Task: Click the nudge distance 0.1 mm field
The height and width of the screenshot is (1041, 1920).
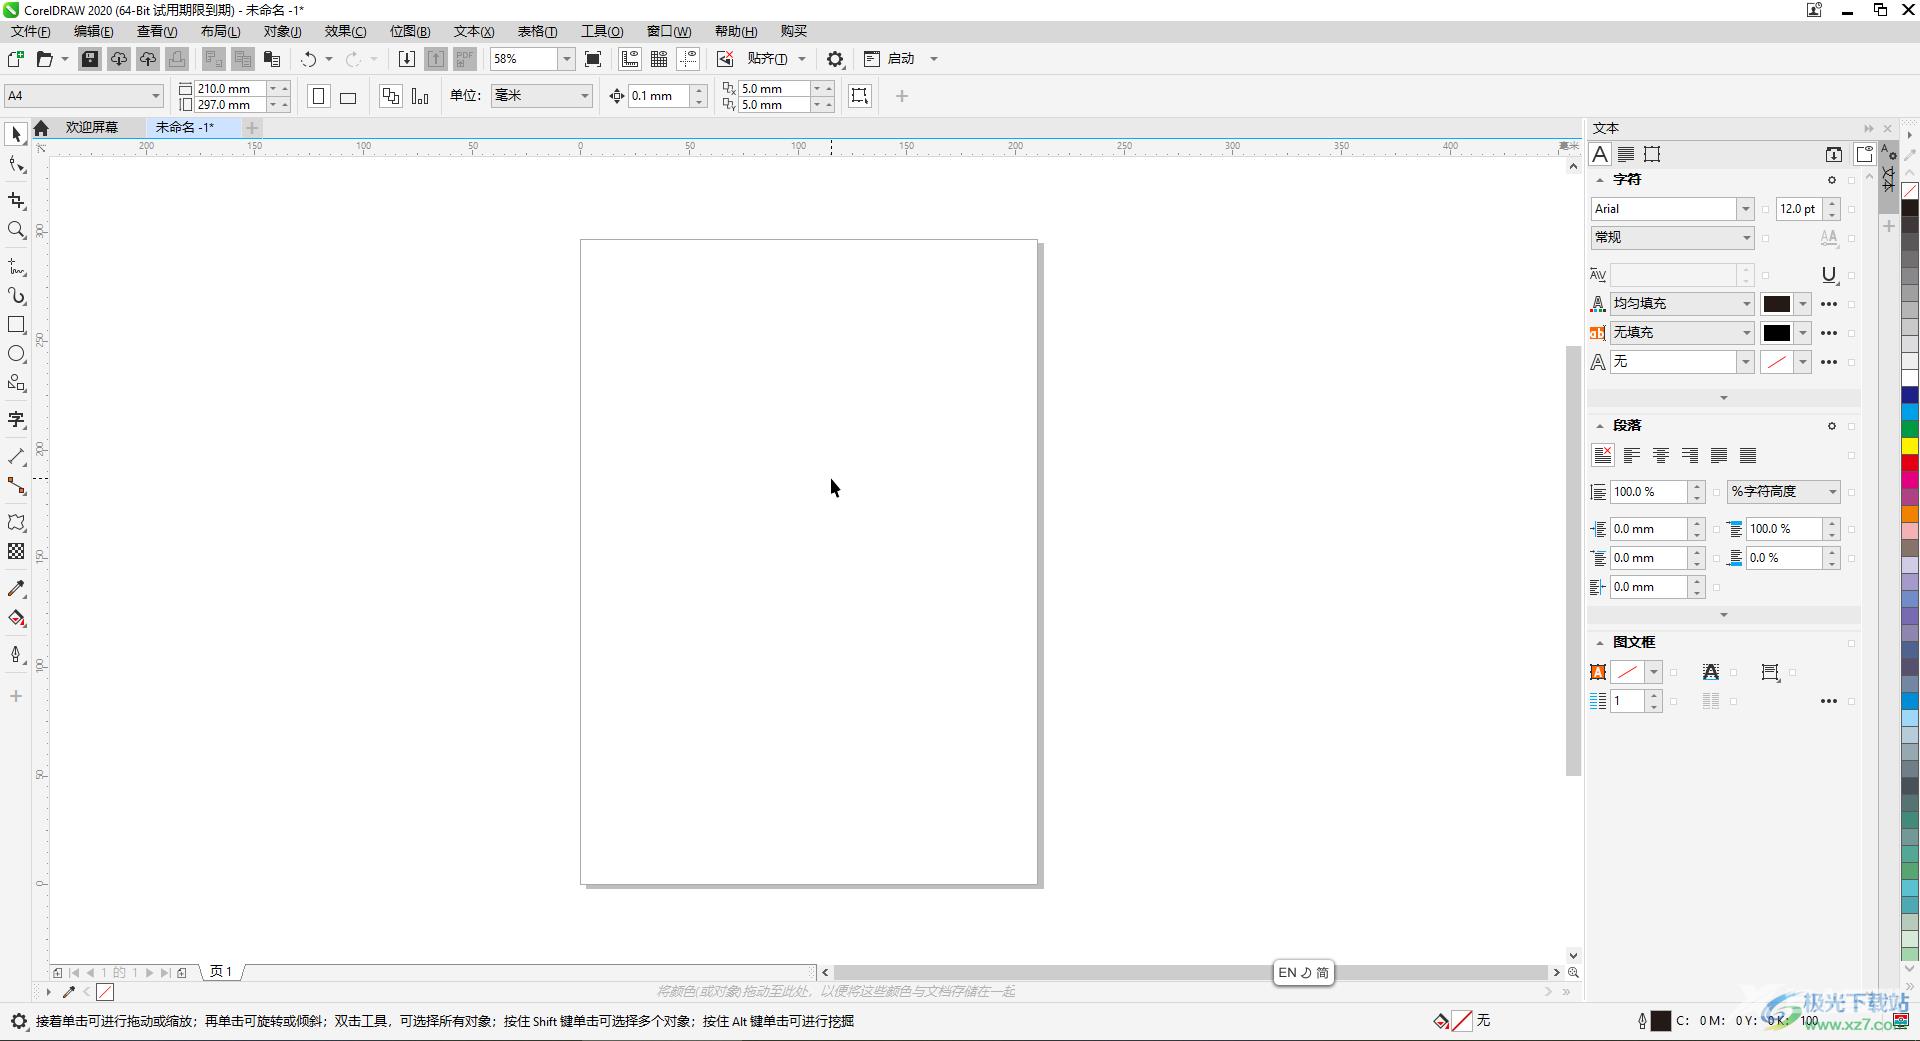Action: pyautogui.click(x=659, y=96)
